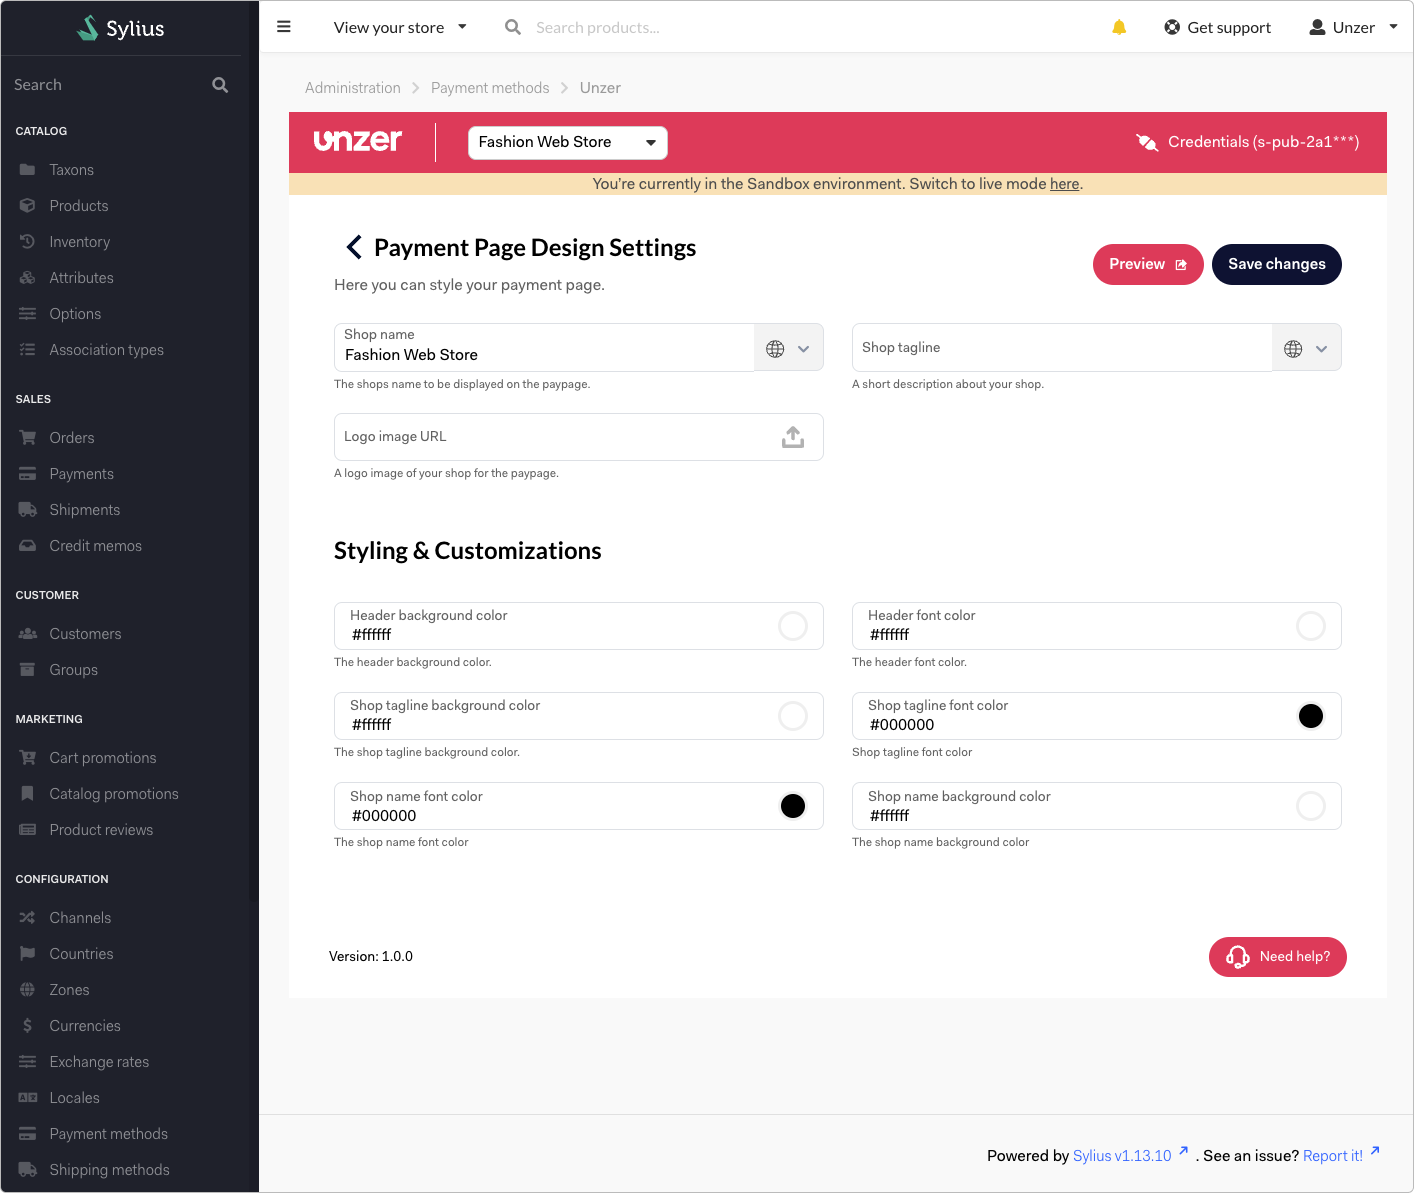
Task: Click the Countries flag icon in sidebar
Action: pos(28,954)
